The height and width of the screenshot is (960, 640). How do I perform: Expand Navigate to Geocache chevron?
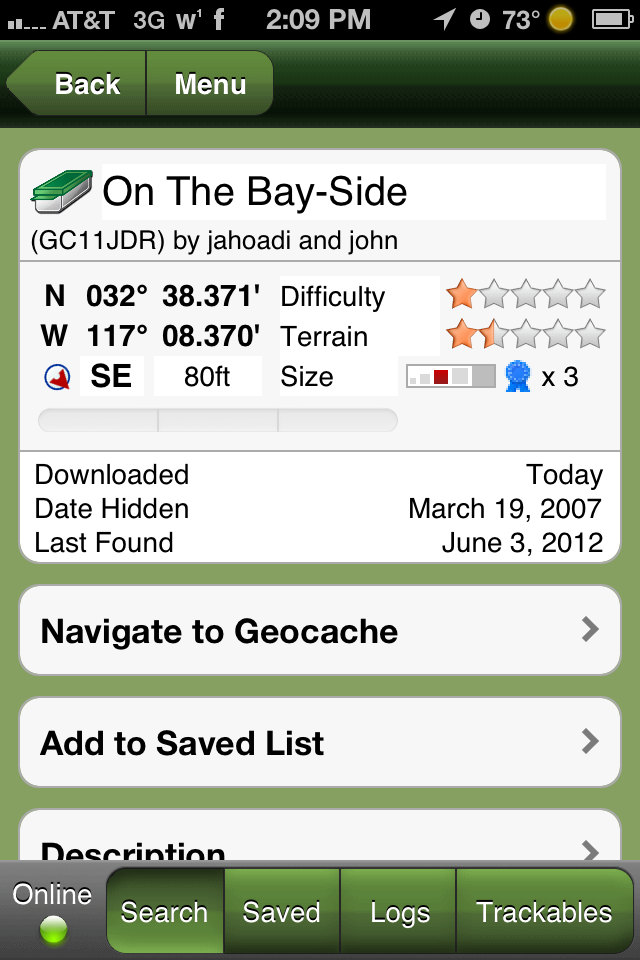590,629
